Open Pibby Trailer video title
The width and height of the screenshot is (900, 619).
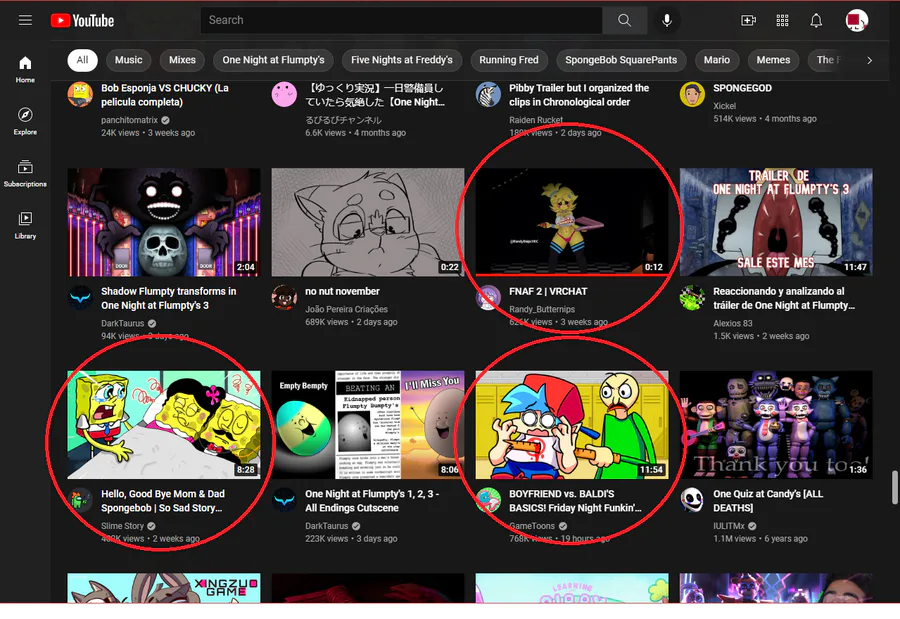pos(579,95)
